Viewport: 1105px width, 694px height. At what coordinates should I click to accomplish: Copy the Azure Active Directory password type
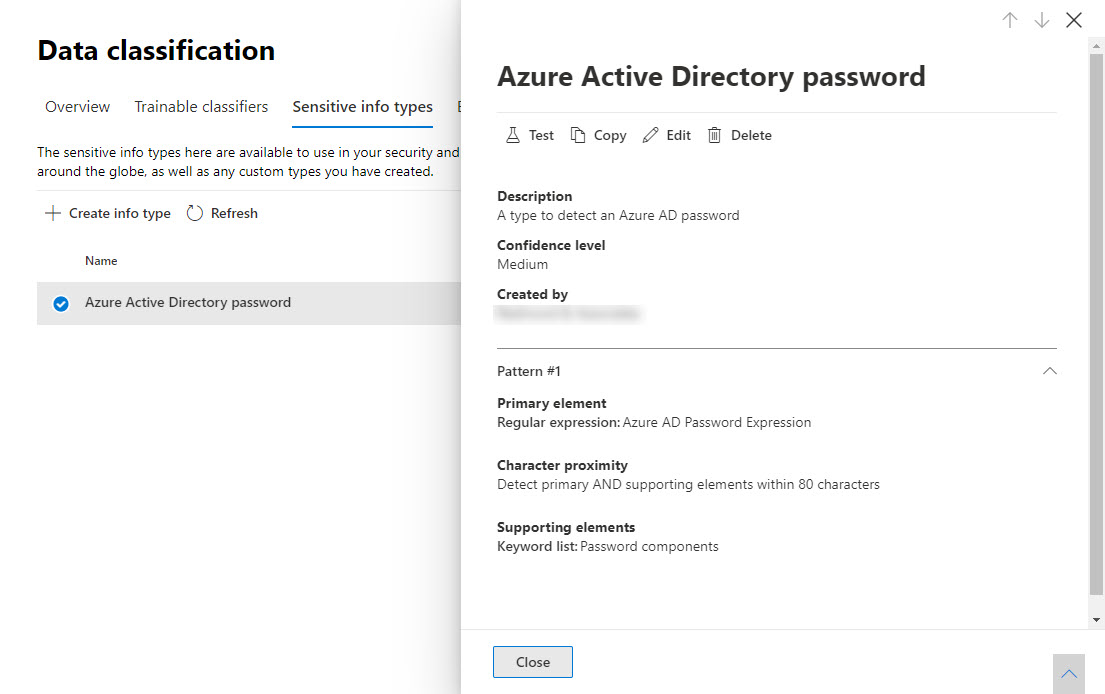(598, 134)
